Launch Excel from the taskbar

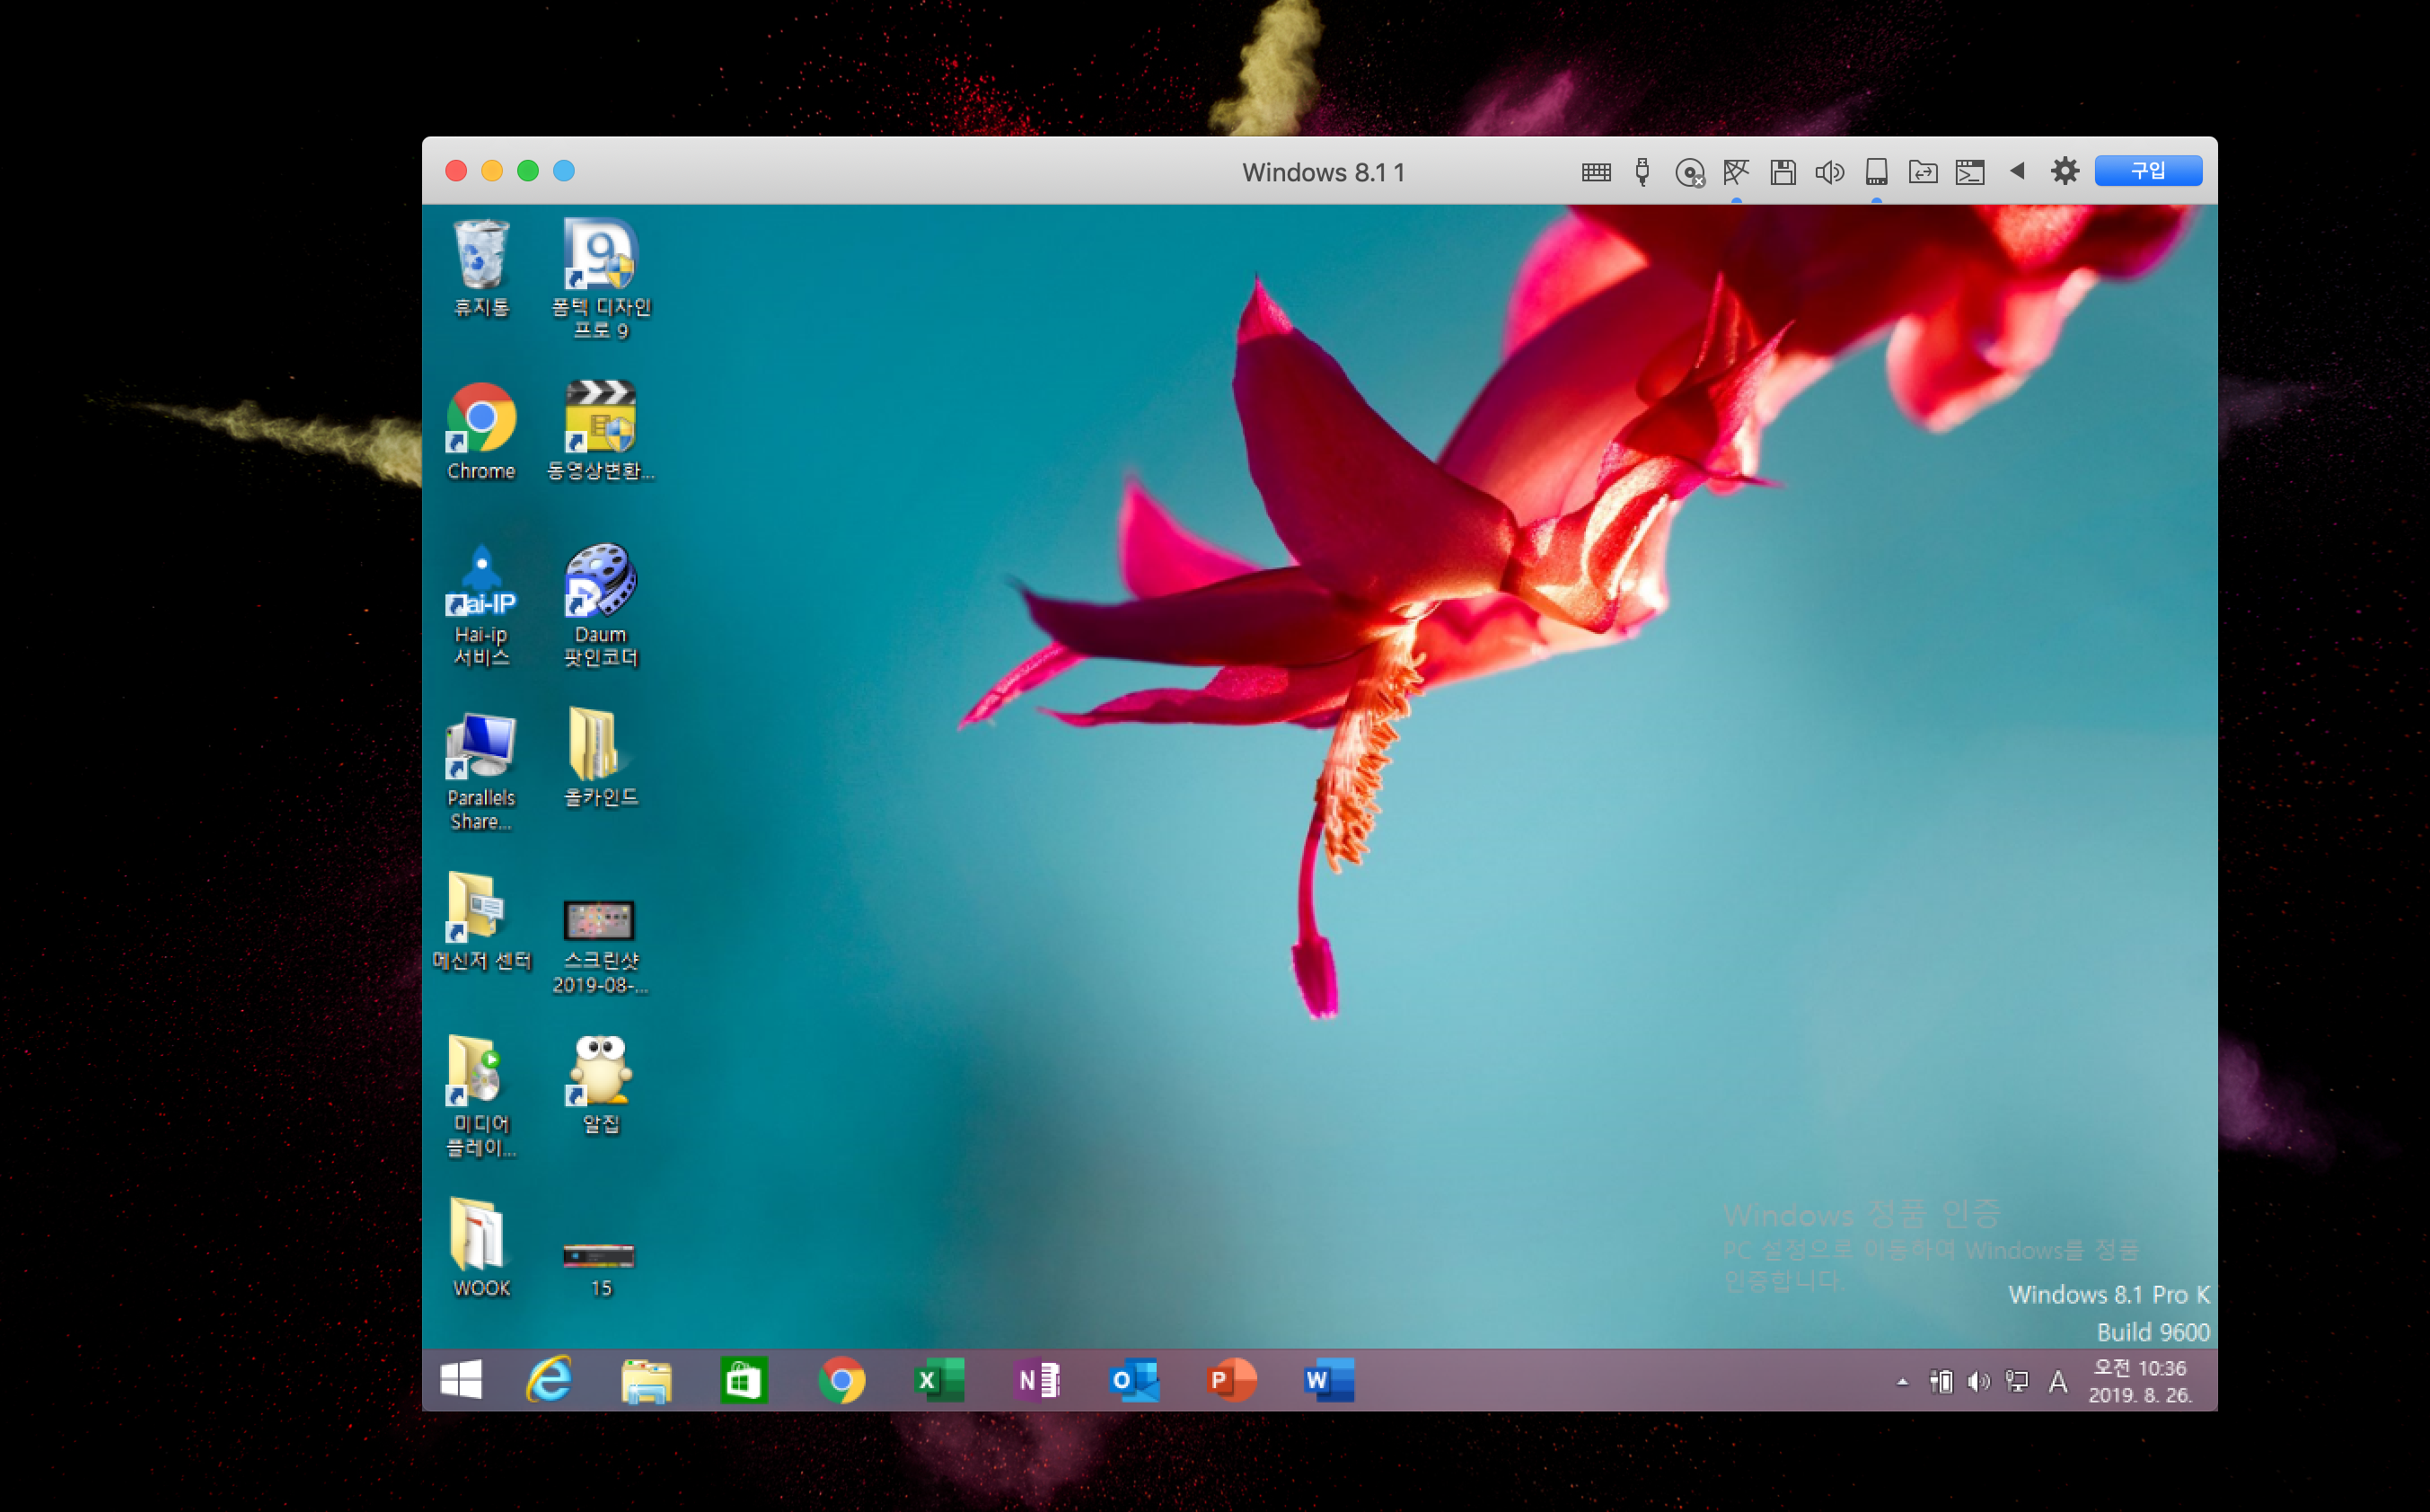coord(939,1380)
